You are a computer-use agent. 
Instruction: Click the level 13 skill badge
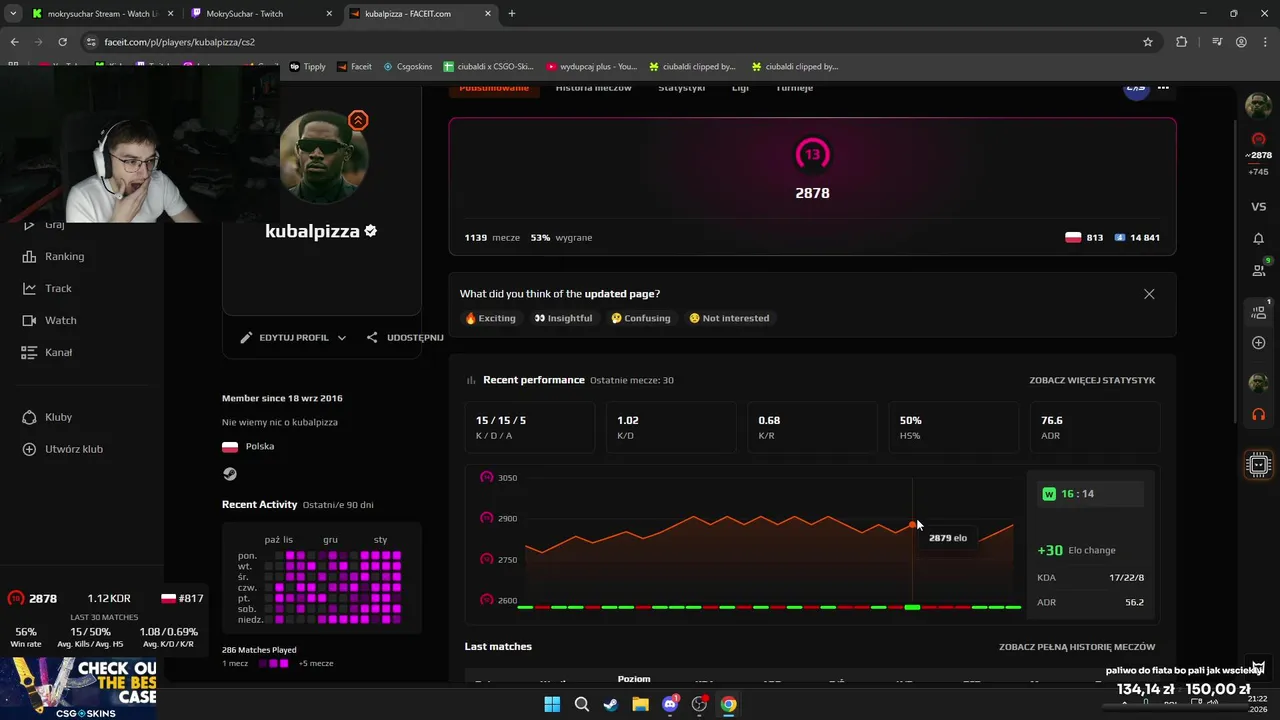[812, 154]
